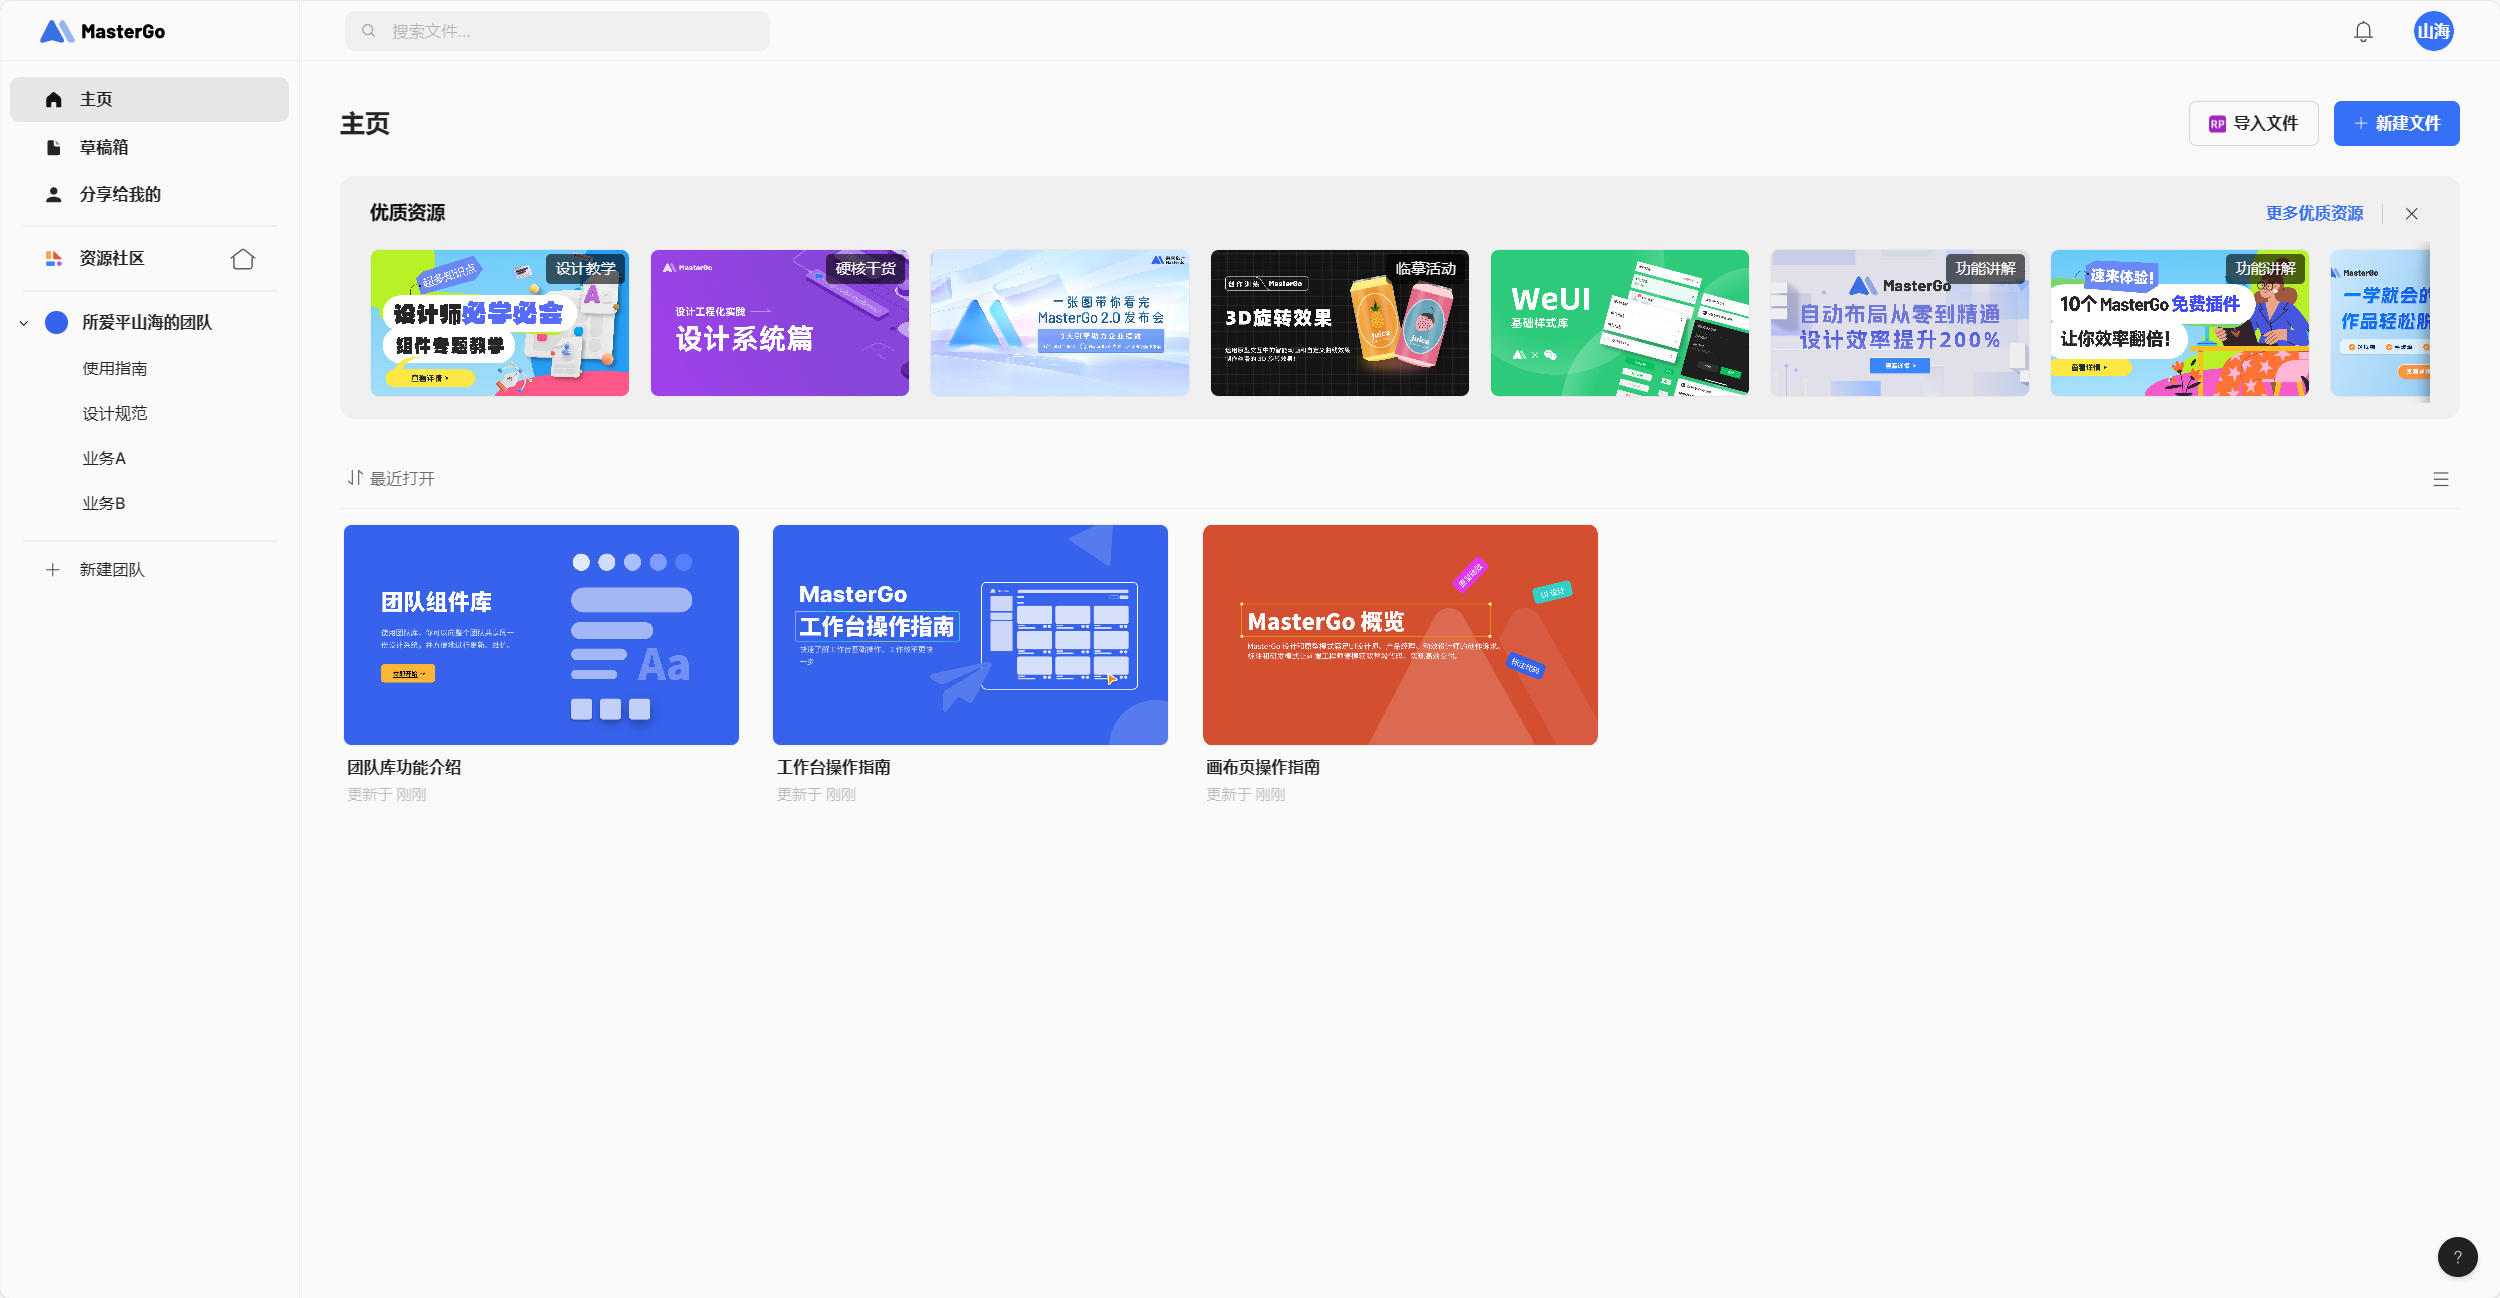Click the search files input field
The height and width of the screenshot is (1298, 2500).
(557, 31)
